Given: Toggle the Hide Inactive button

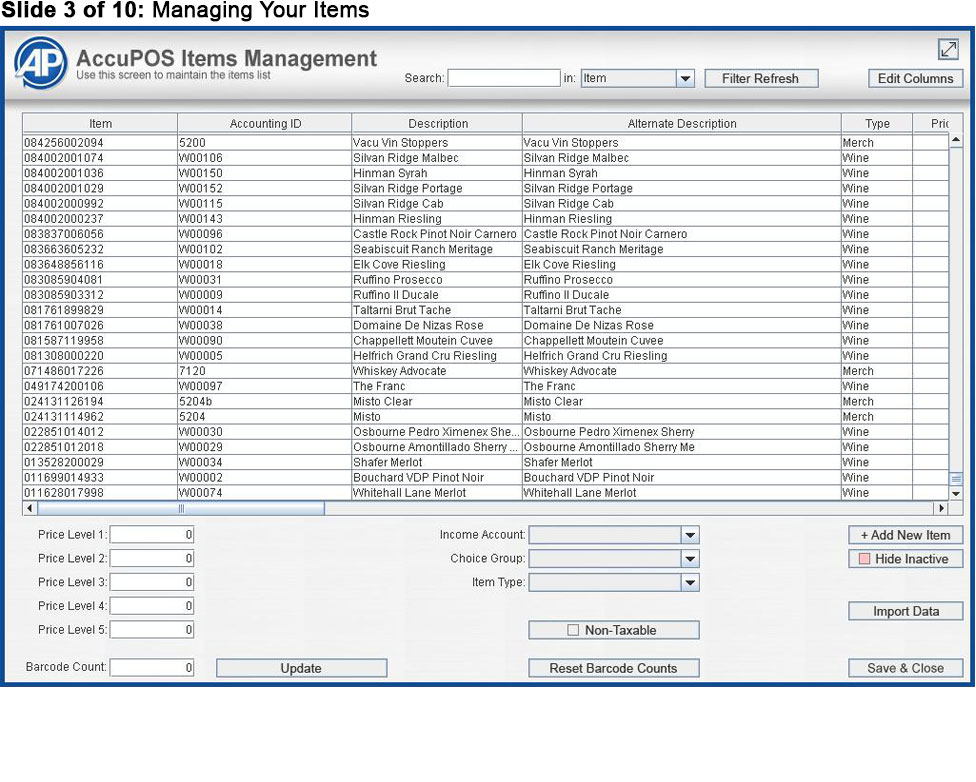Looking at the screenshot, I should 905,559.
